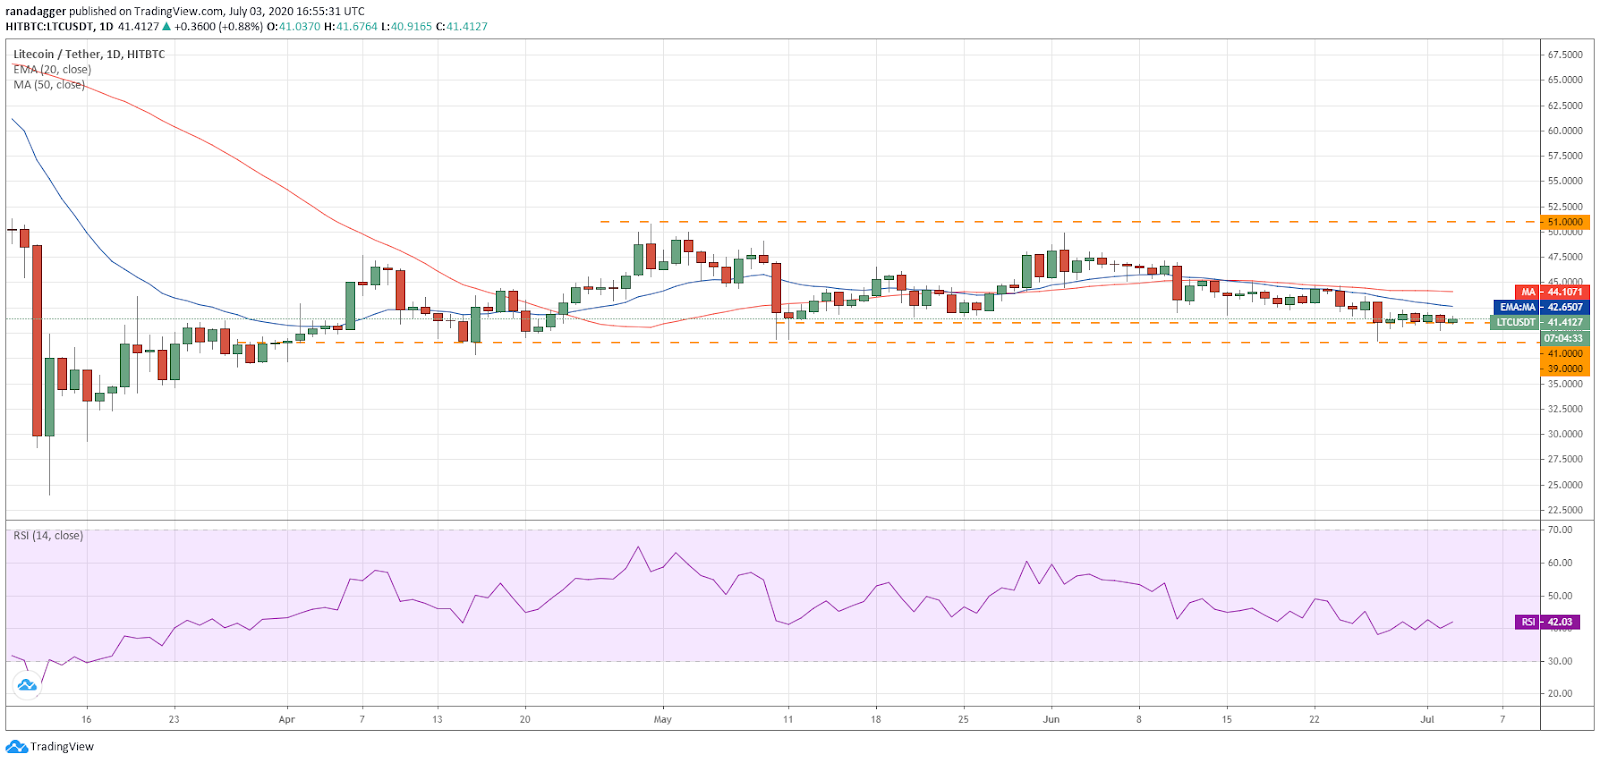Click 35.0000 on the price axis

pos(1565,384)
